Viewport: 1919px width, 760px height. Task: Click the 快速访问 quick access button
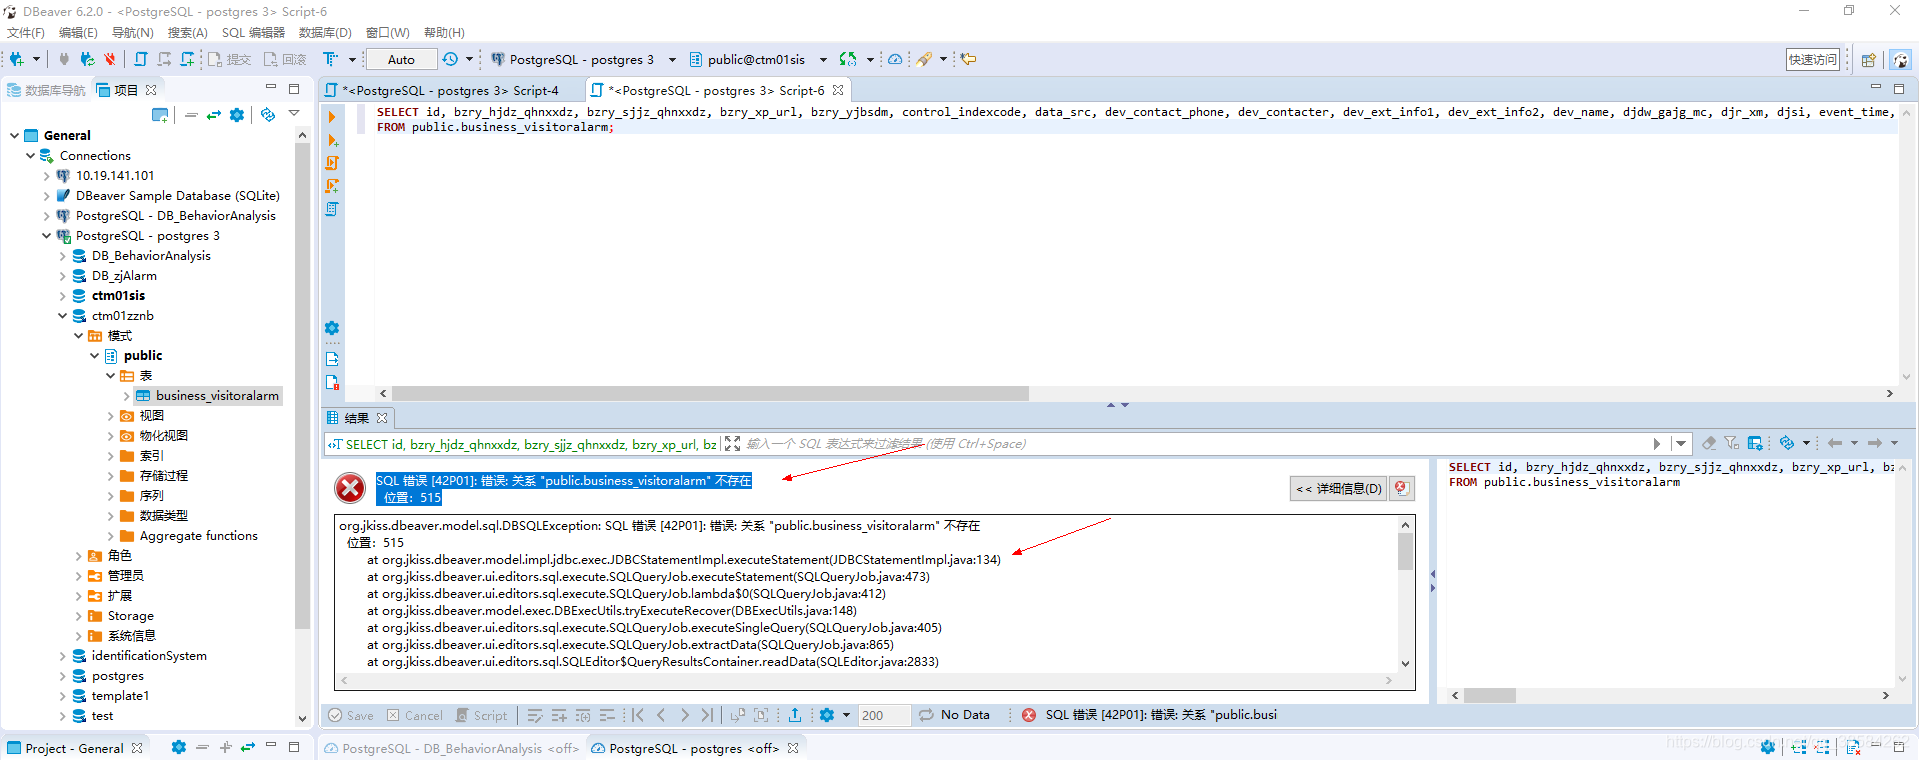1813,60
